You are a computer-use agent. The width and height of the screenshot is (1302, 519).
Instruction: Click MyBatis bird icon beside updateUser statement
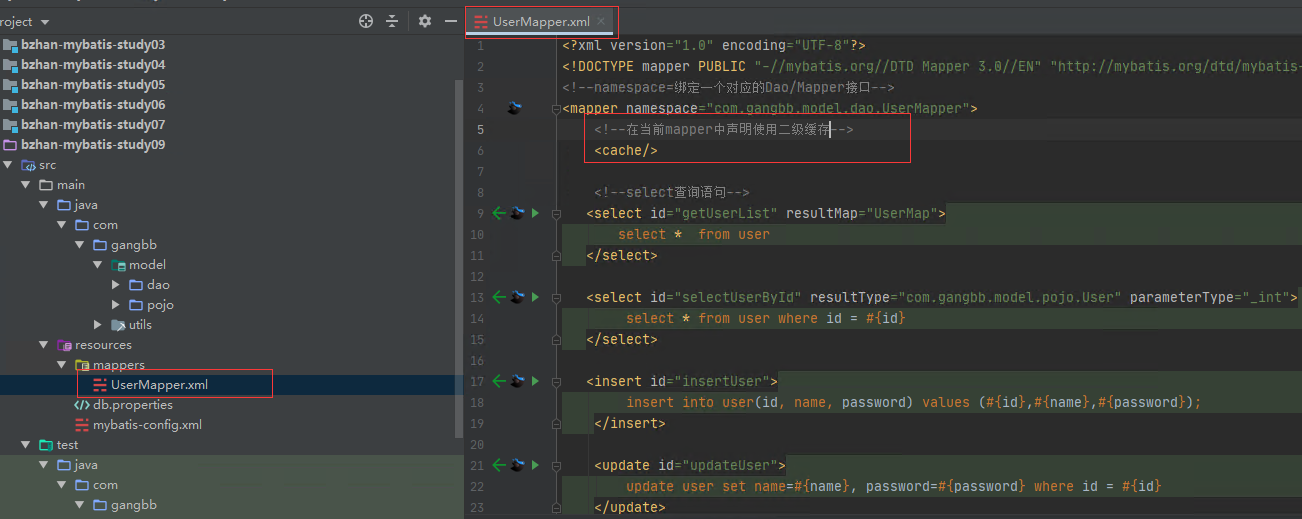[517, 465]
